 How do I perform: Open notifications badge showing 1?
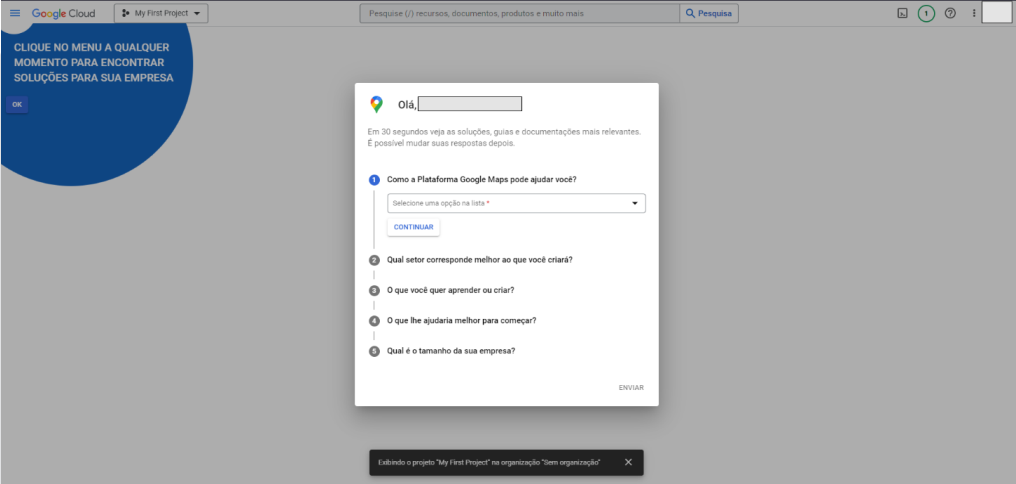click(926, 13)
